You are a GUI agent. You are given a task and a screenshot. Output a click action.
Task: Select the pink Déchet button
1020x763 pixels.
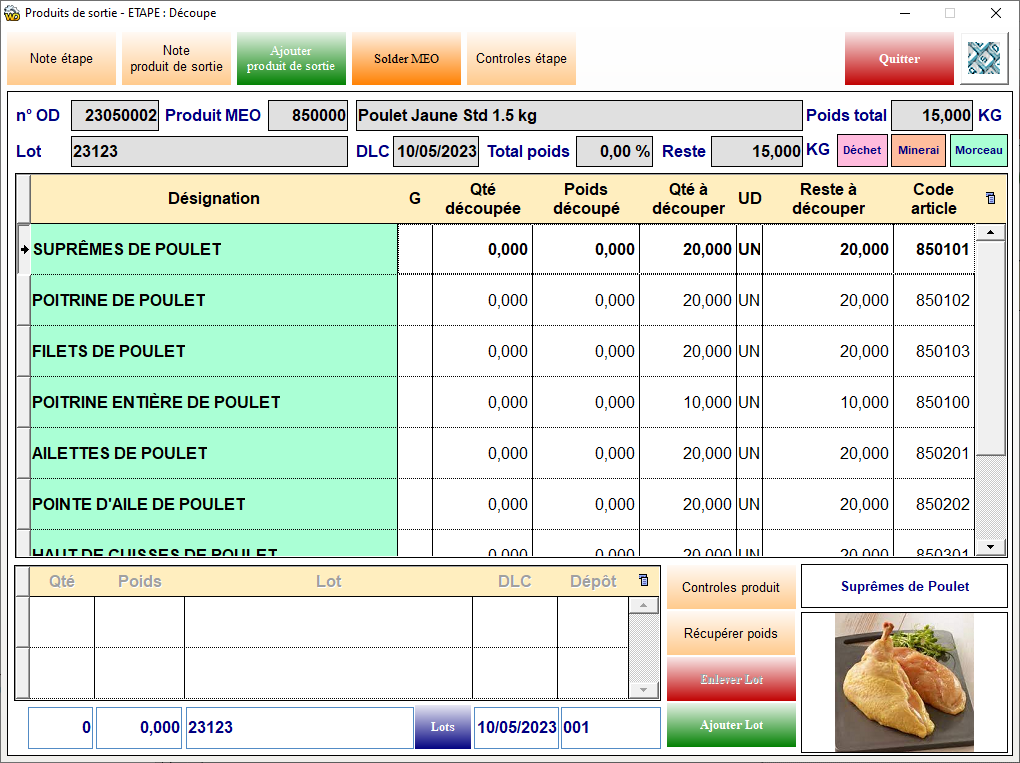pos(861,151)
